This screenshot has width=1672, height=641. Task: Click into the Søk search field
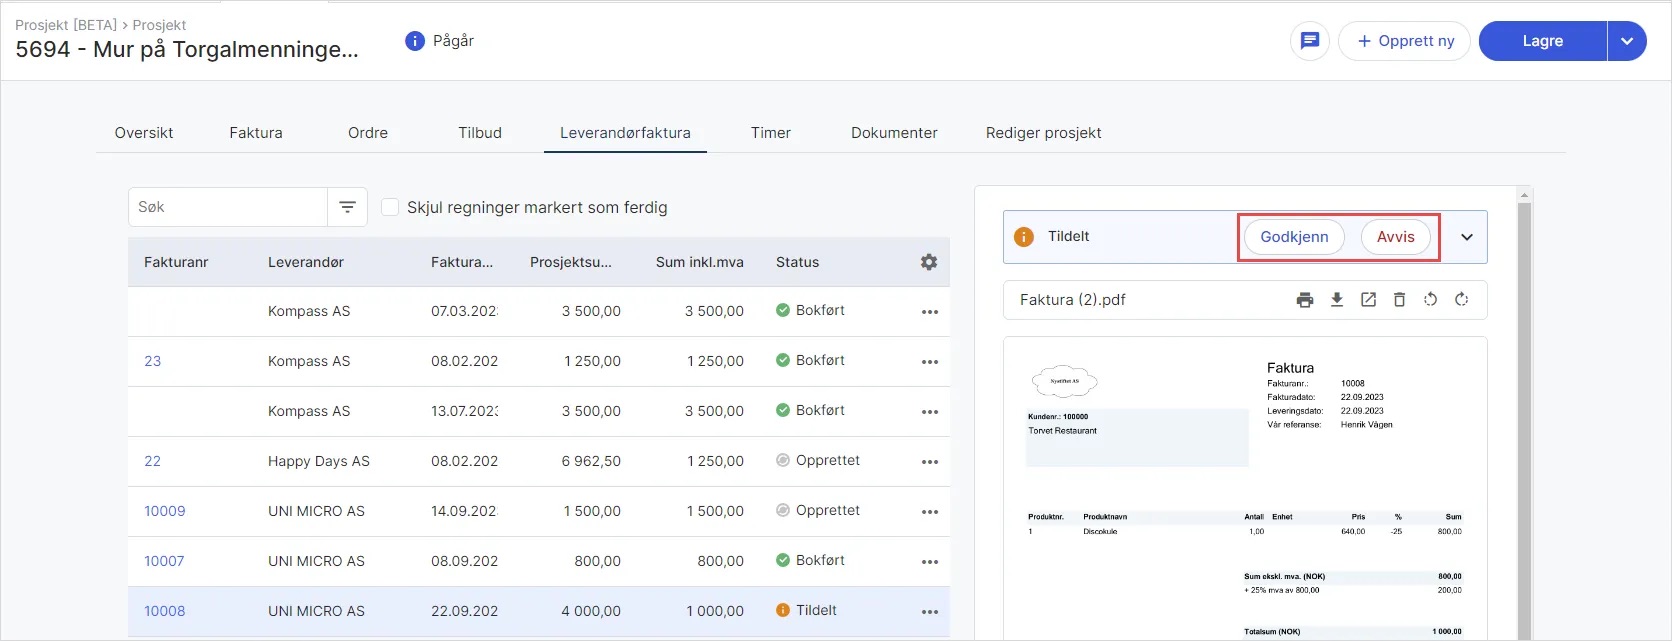228,207
